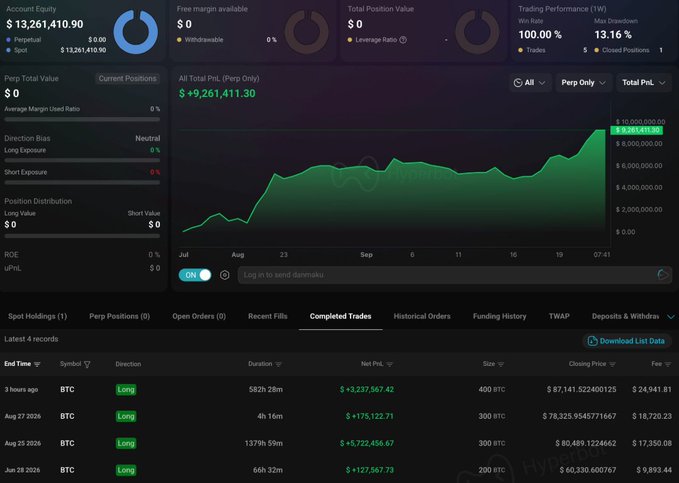The image size is (679, 483).
Task: Click the Average Margin Used Ratio bar
Action: pos(82,119)
